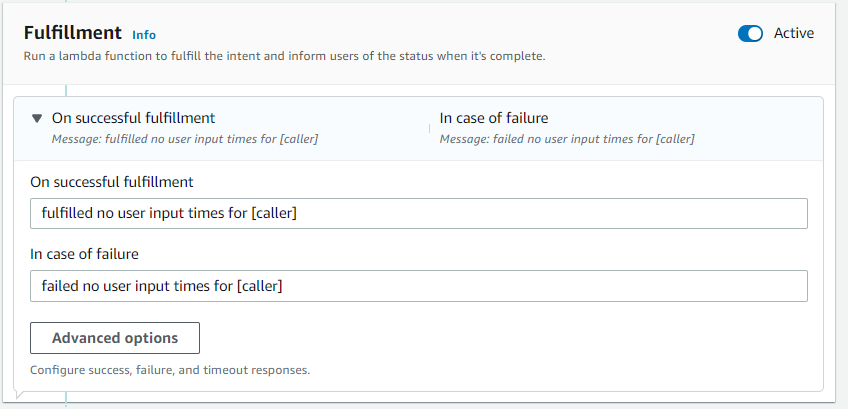
Task: Click the failed message summary in header
Action: 567,139
